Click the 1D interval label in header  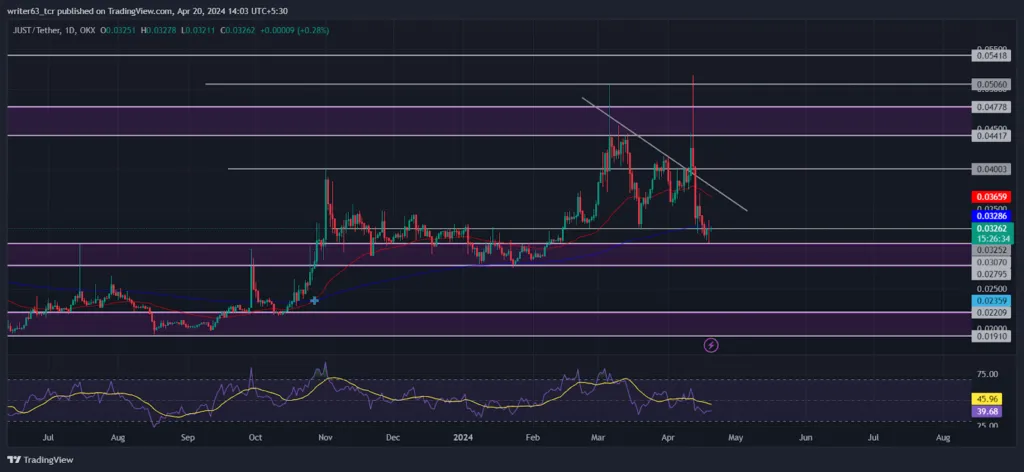click(70, 31)
